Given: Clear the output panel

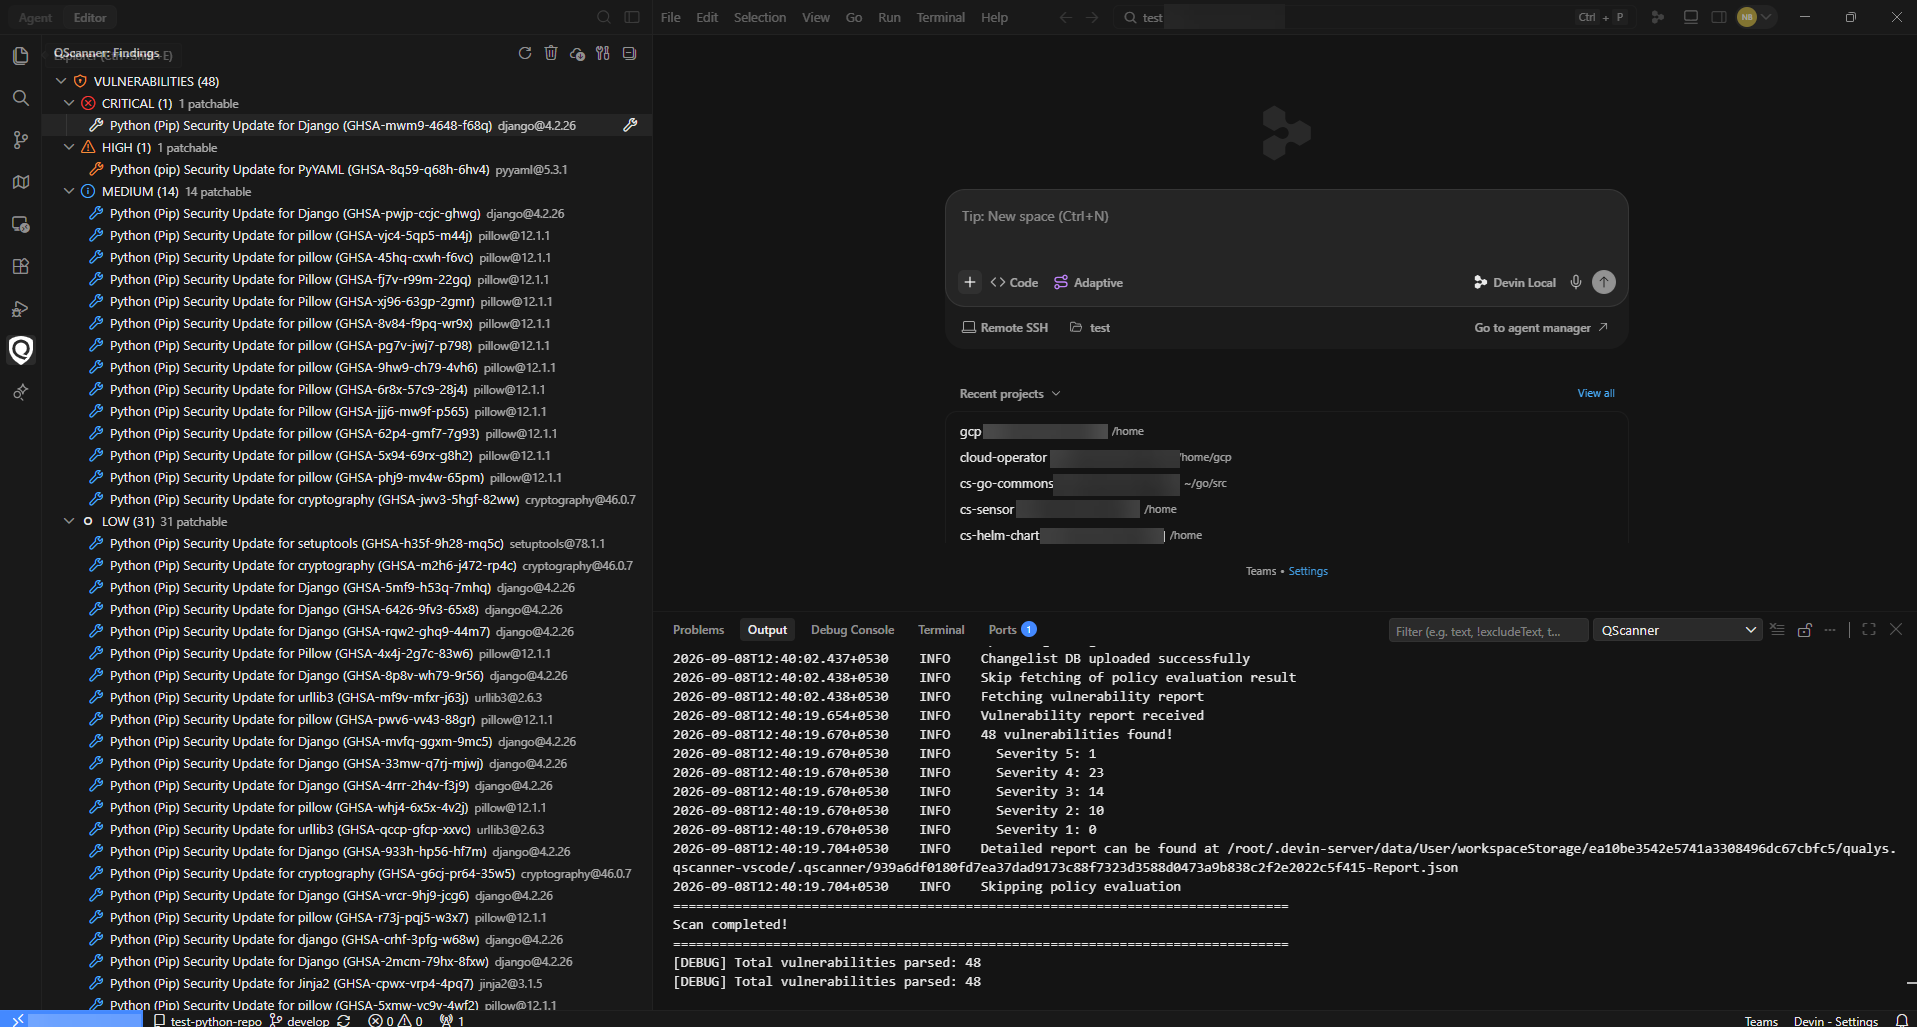Looking at the screenshot, I should 1777,630.
